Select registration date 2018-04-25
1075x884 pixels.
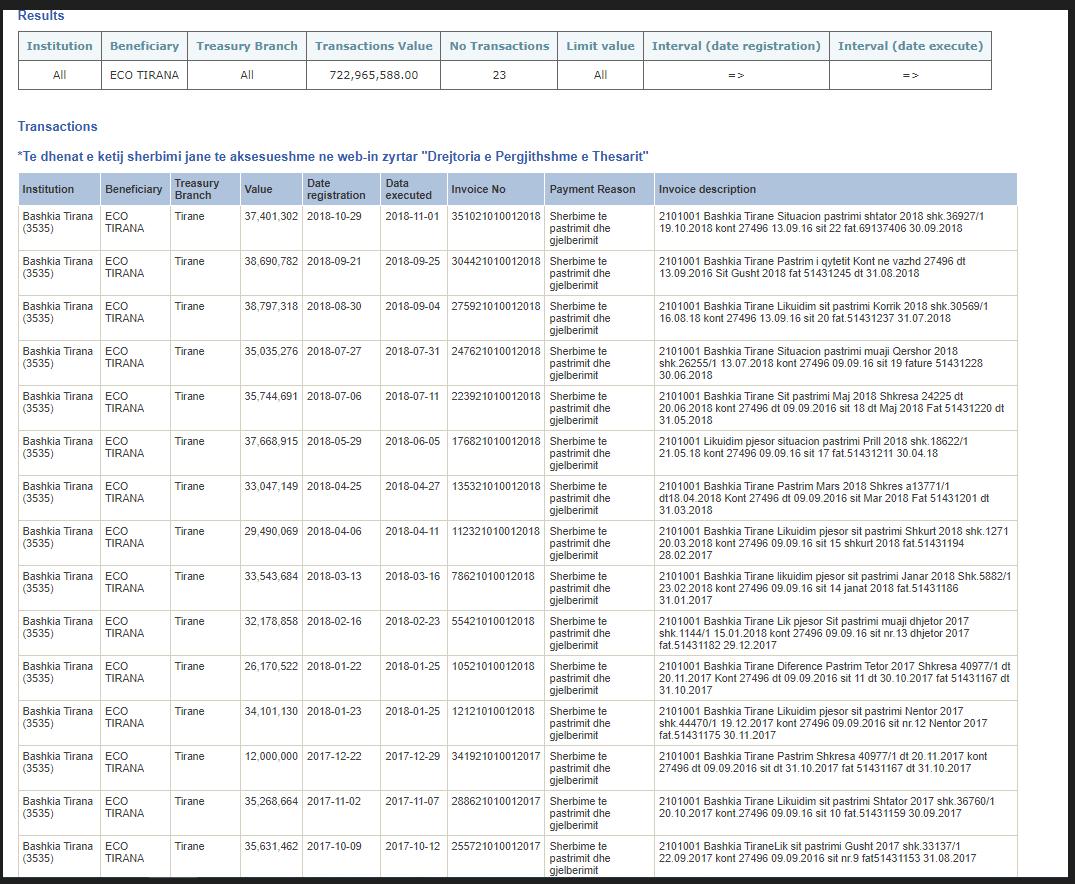pos(334,486)
